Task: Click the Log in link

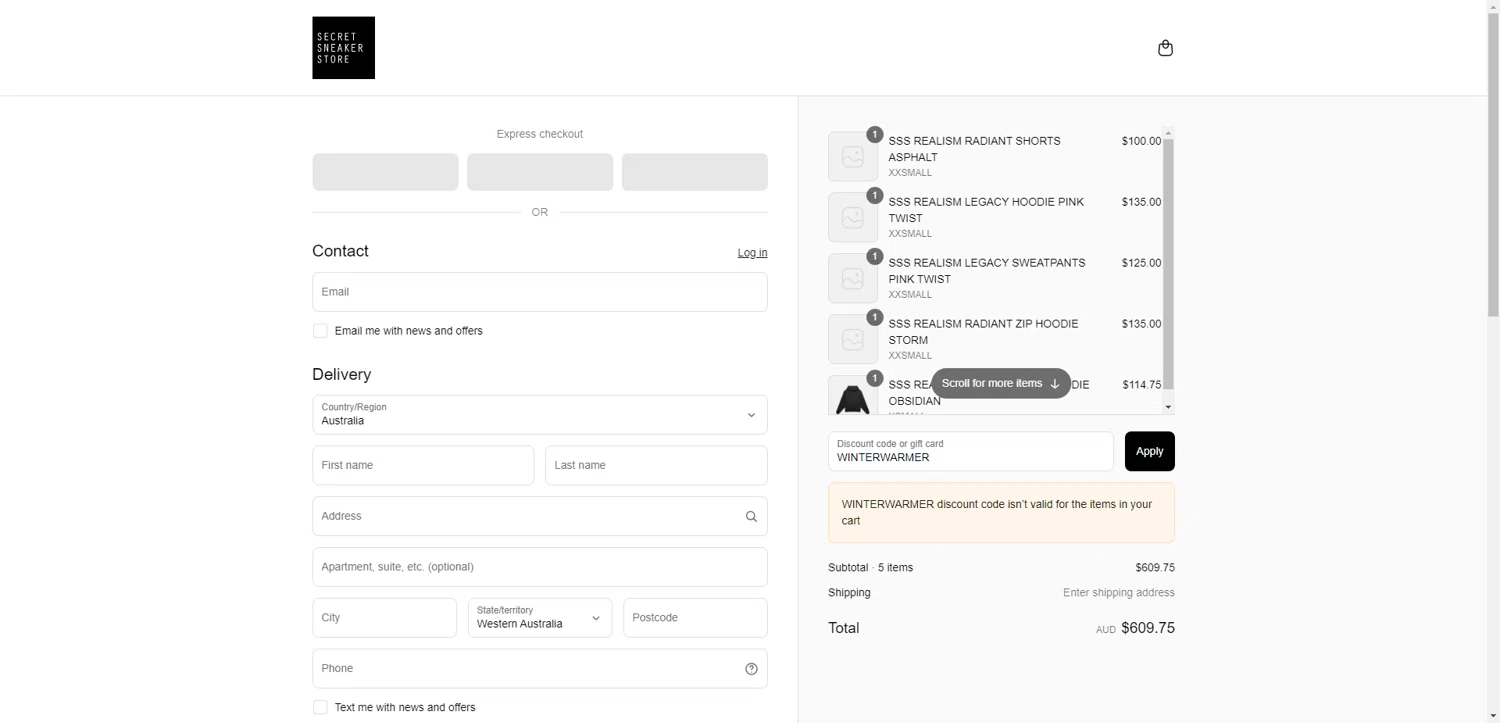Action: (x=752, y=253)
